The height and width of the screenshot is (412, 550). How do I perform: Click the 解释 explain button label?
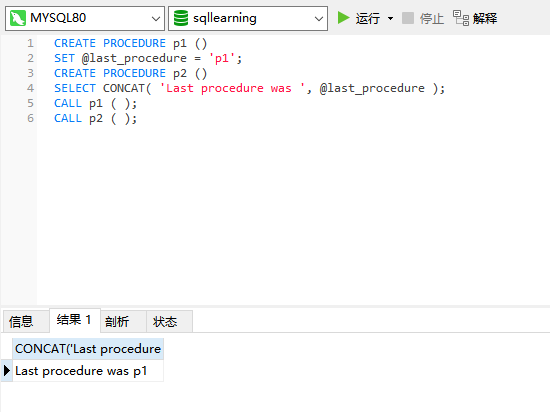485,18
